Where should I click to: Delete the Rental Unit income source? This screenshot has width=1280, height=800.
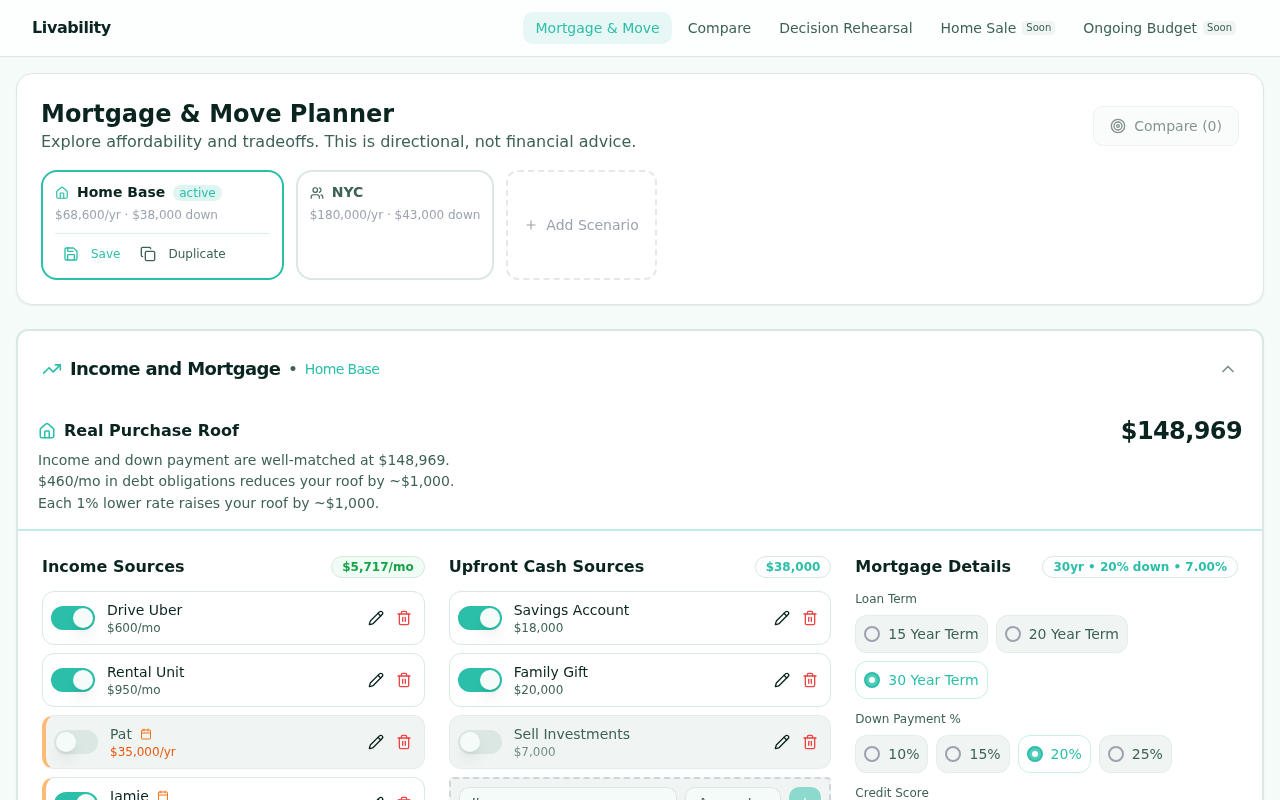coord(404,680)
